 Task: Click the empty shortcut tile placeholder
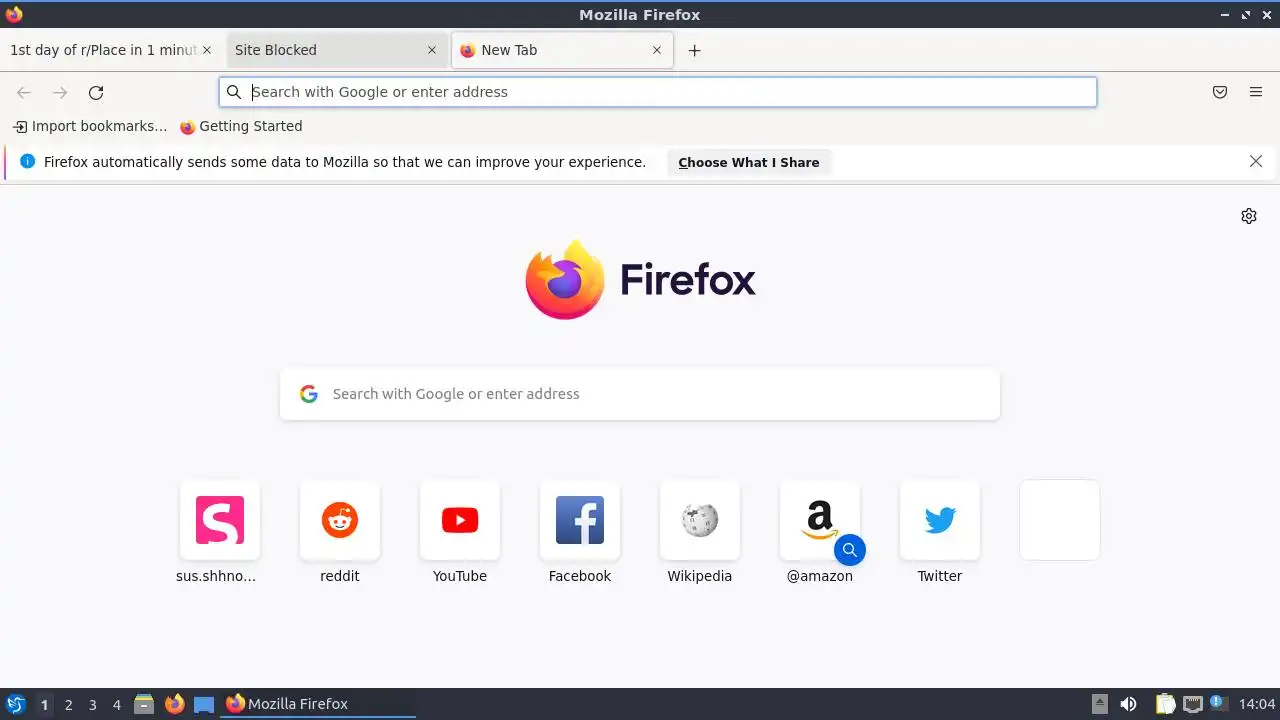pos(1060,520)
